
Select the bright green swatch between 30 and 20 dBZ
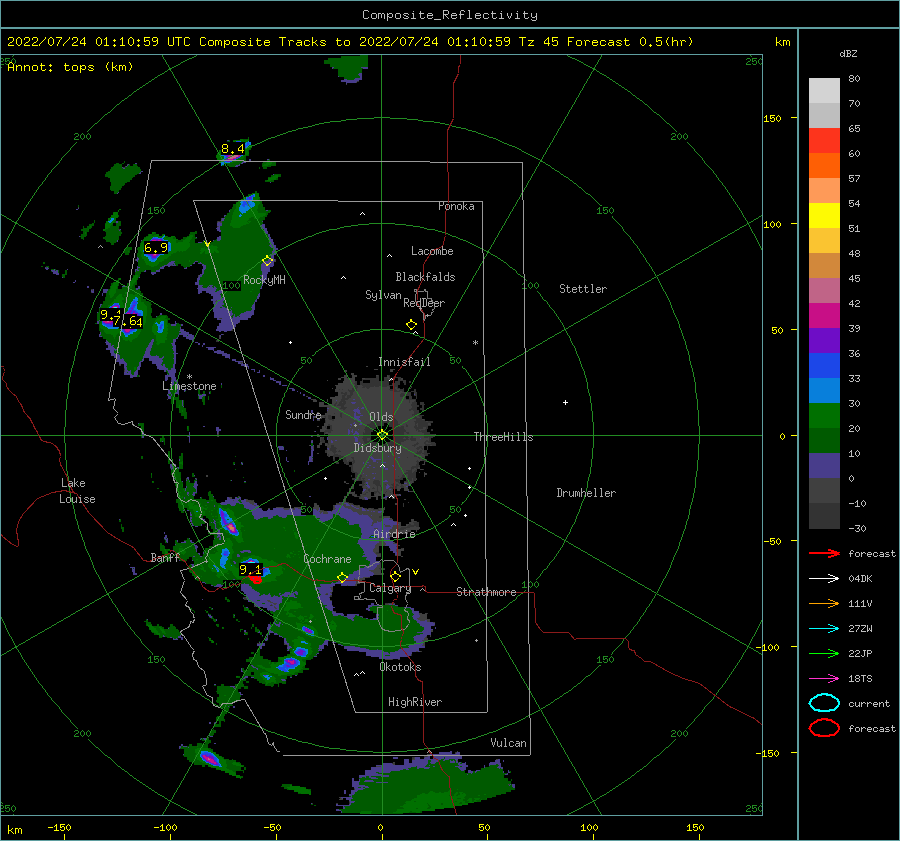tap(824, 416)
